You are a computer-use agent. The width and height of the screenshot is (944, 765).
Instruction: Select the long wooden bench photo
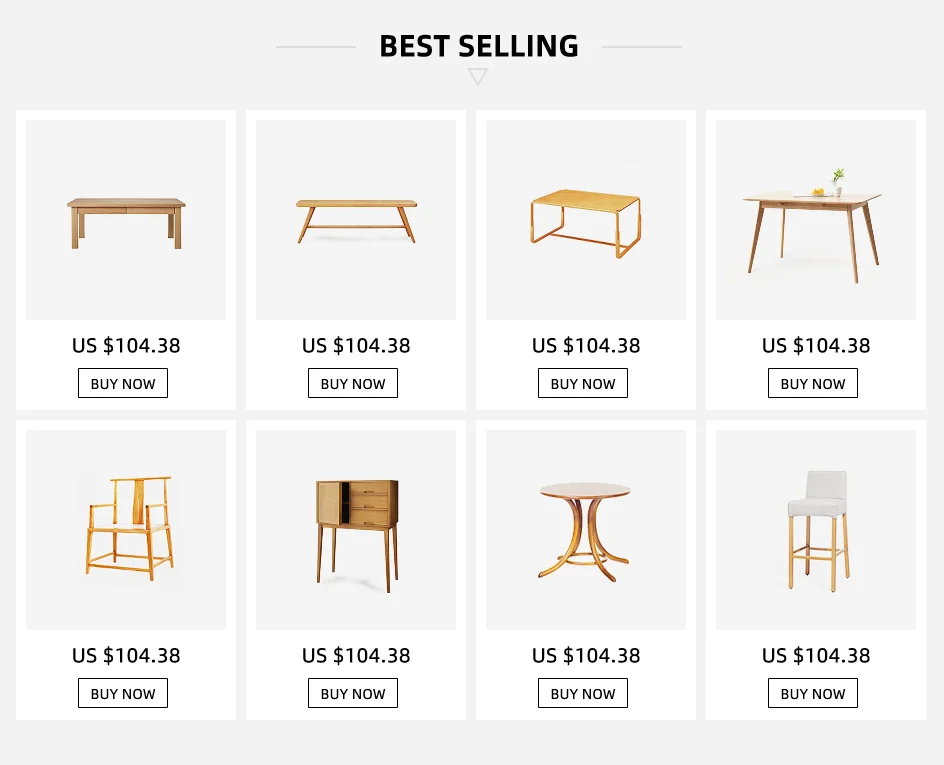356,220
